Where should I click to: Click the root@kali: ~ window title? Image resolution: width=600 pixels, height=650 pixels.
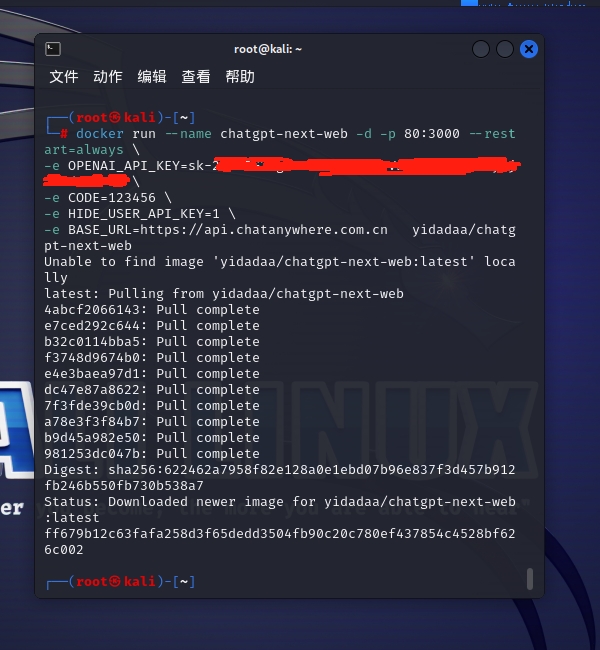point(268,49)
